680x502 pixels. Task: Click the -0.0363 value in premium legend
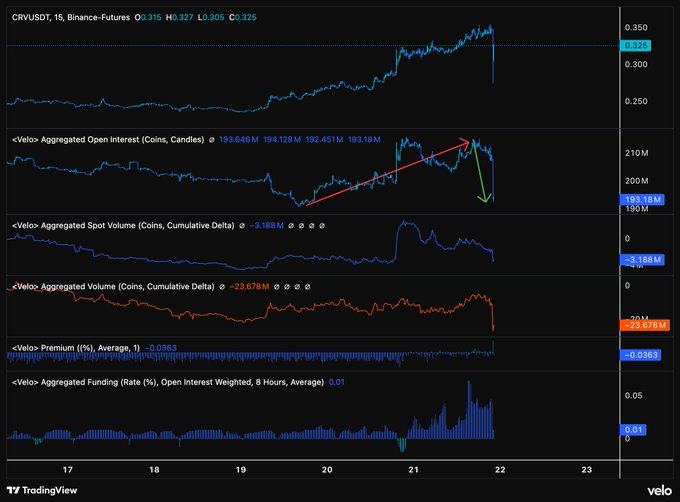tap(160, 348)
